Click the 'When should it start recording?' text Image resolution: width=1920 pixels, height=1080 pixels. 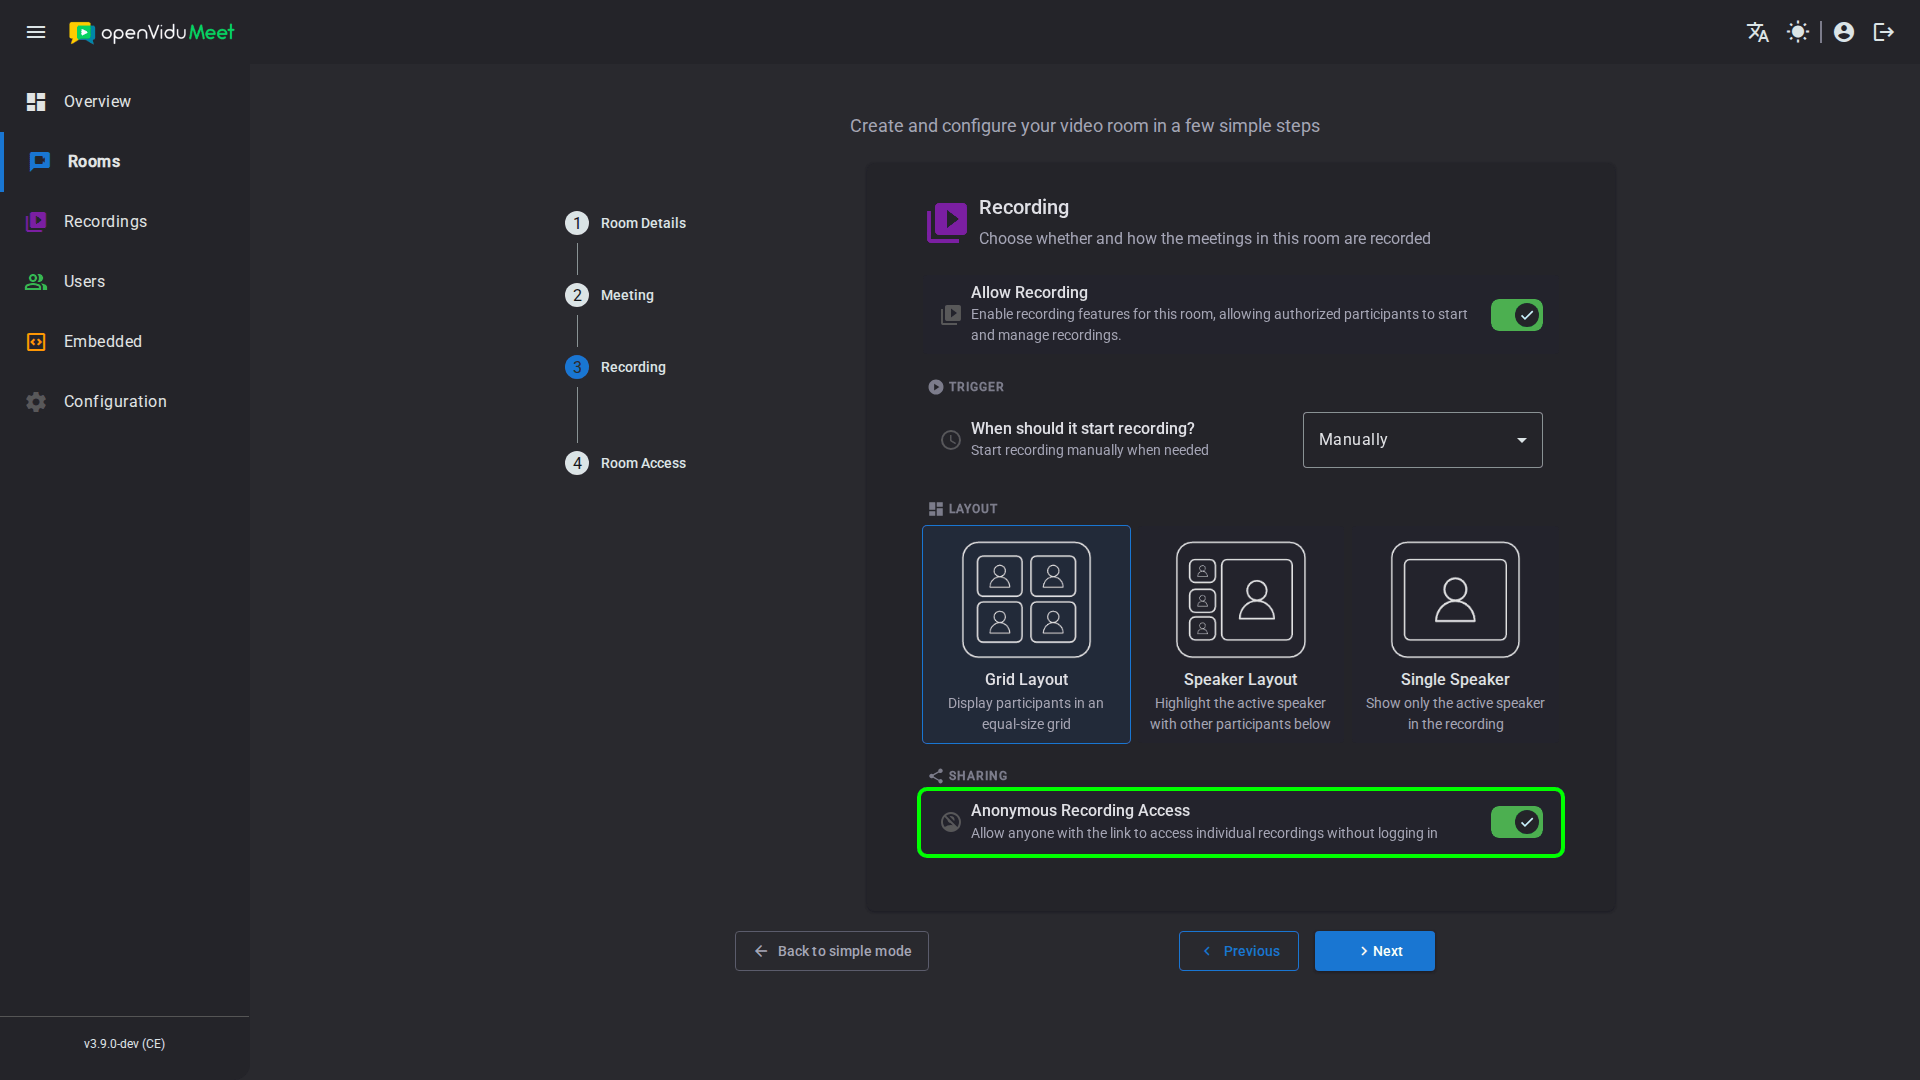point(1082,428)
